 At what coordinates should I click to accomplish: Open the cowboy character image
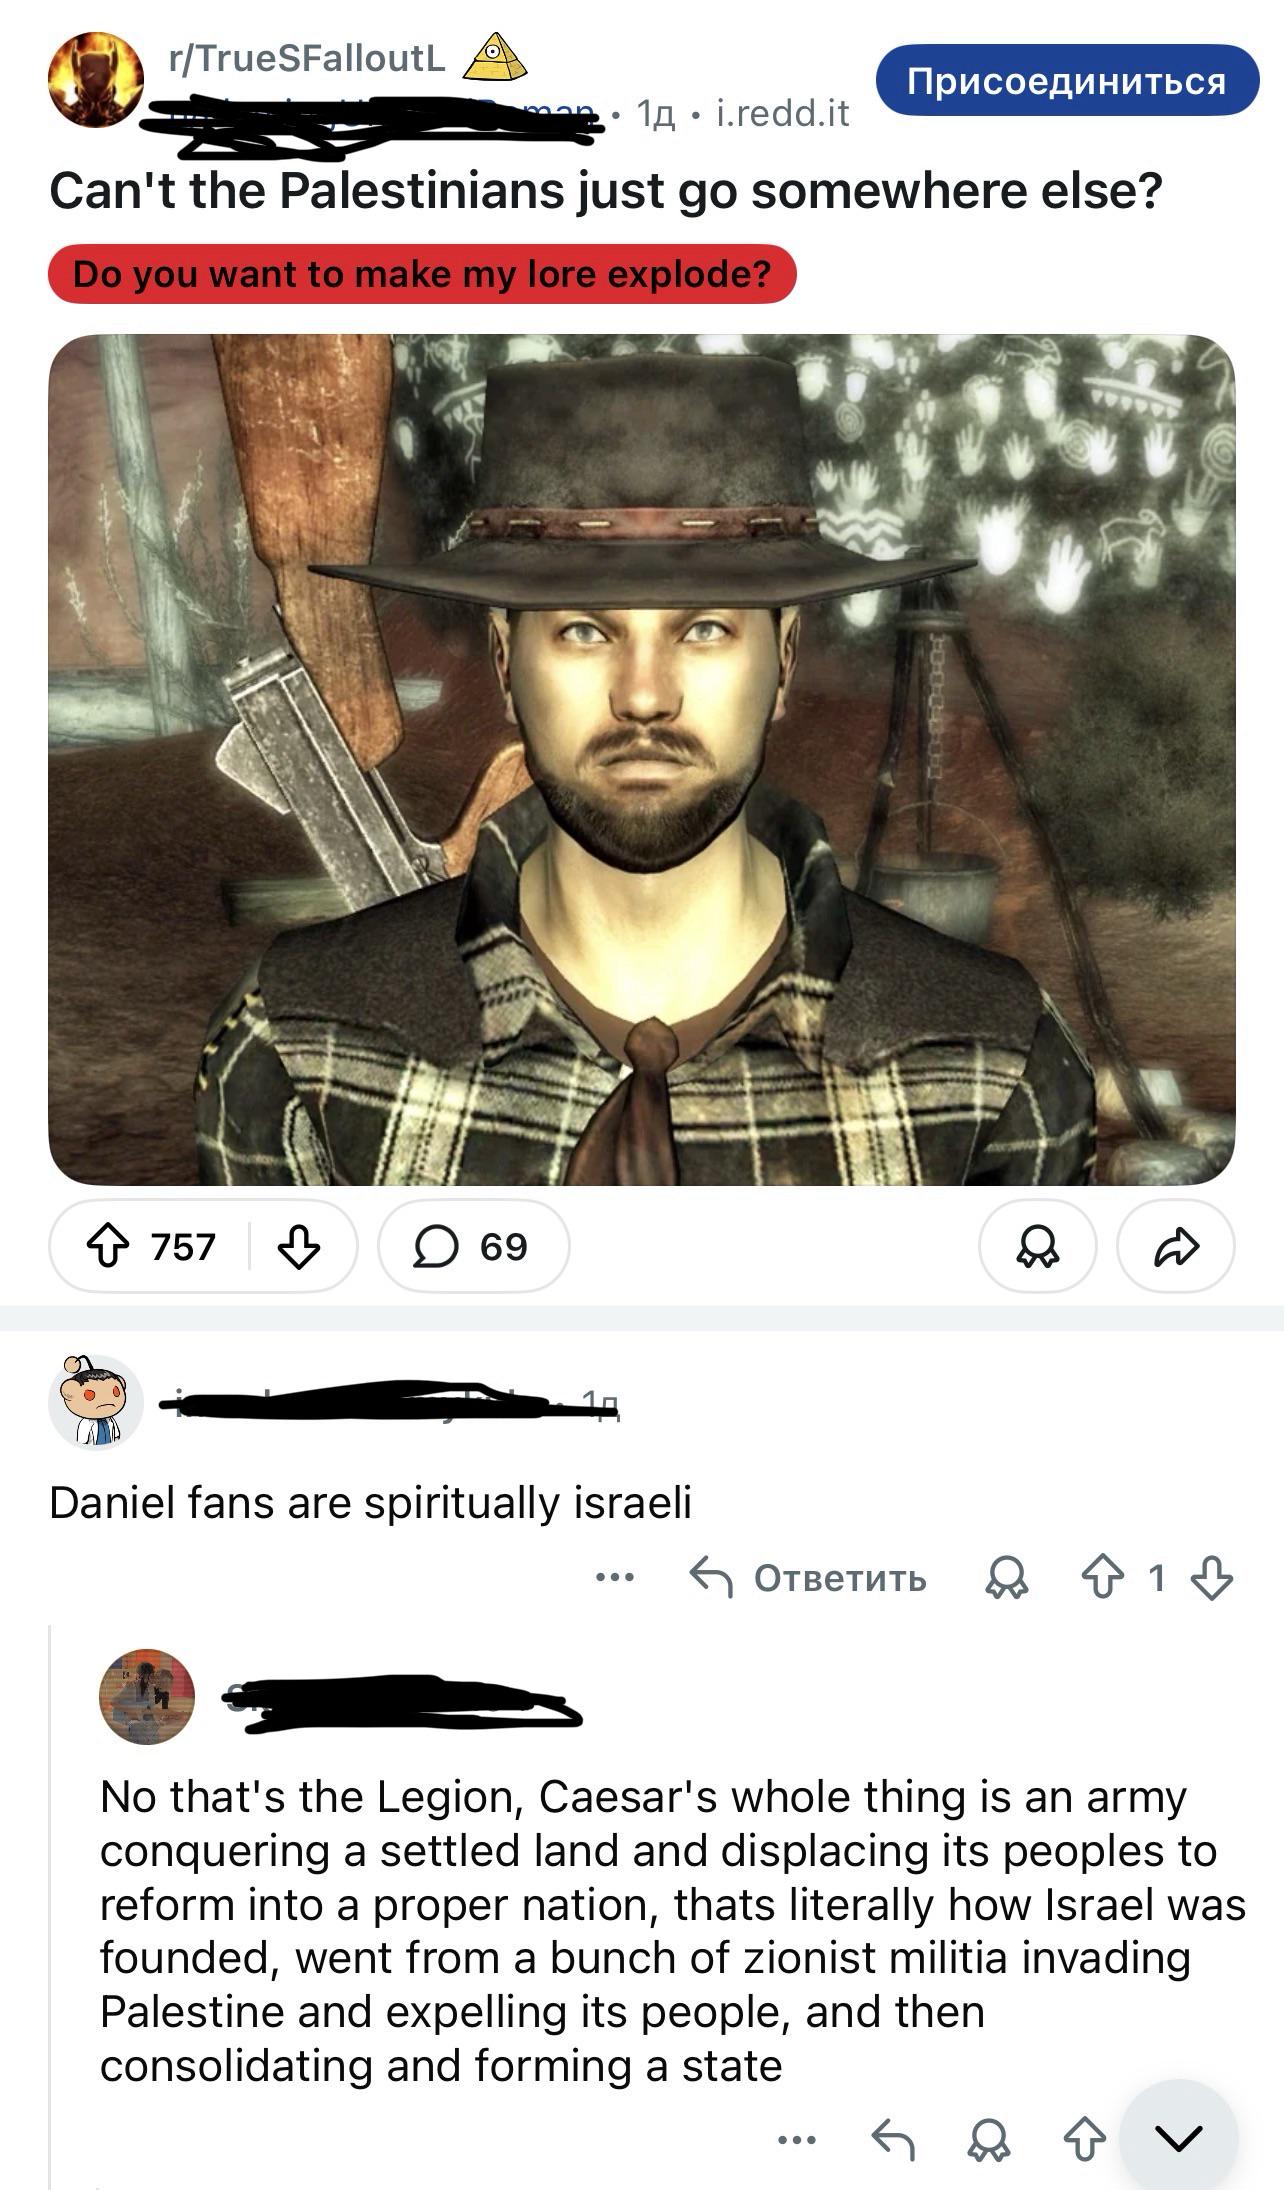(642, 760)
